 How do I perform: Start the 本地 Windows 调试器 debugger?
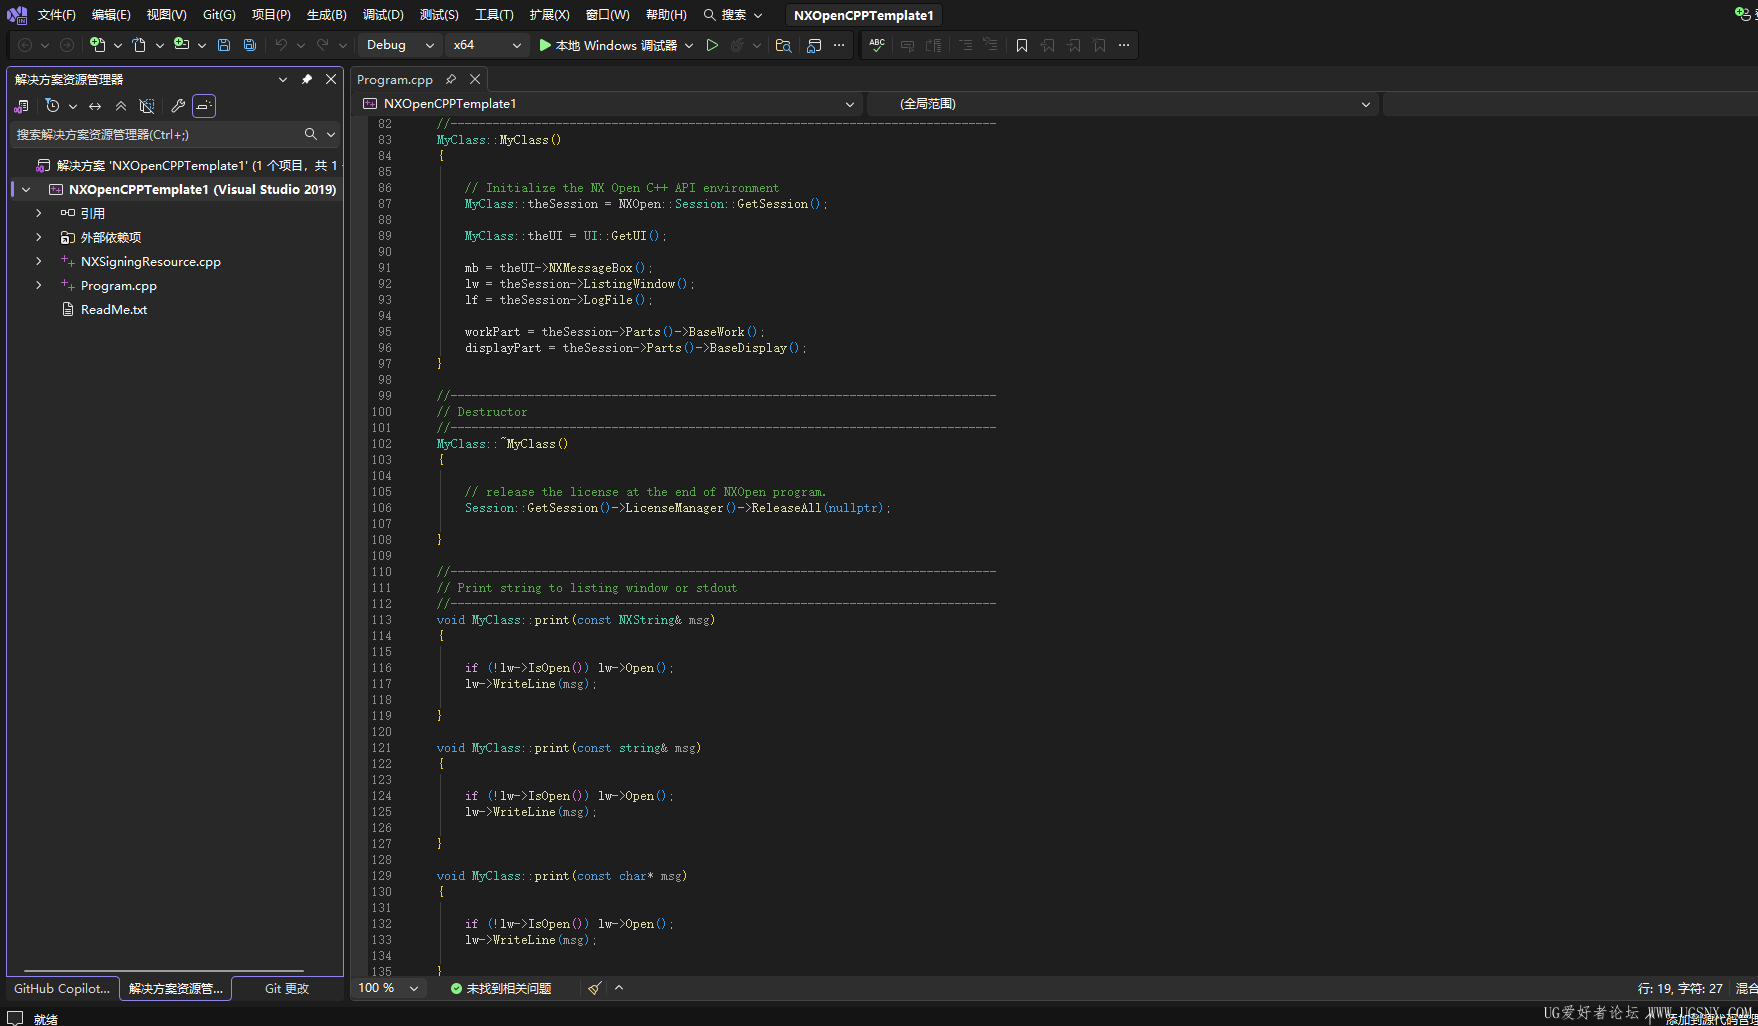(608, 45)
